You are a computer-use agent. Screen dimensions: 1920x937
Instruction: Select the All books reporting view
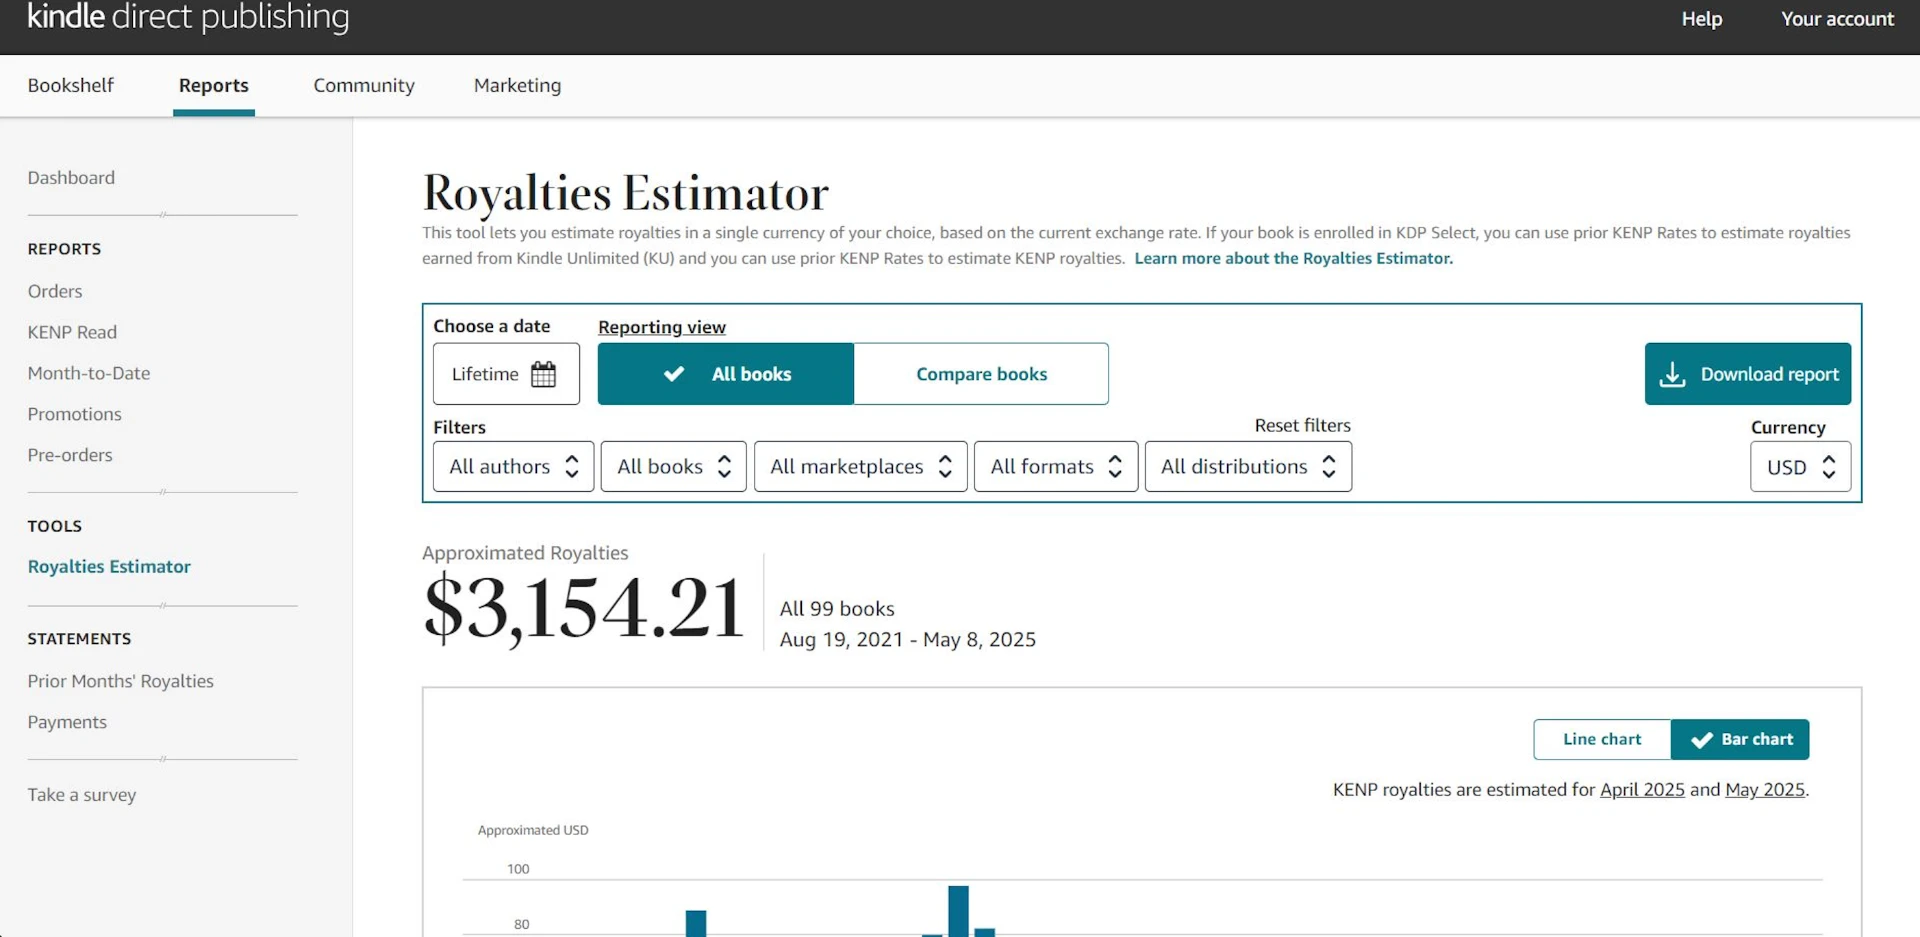726,374
